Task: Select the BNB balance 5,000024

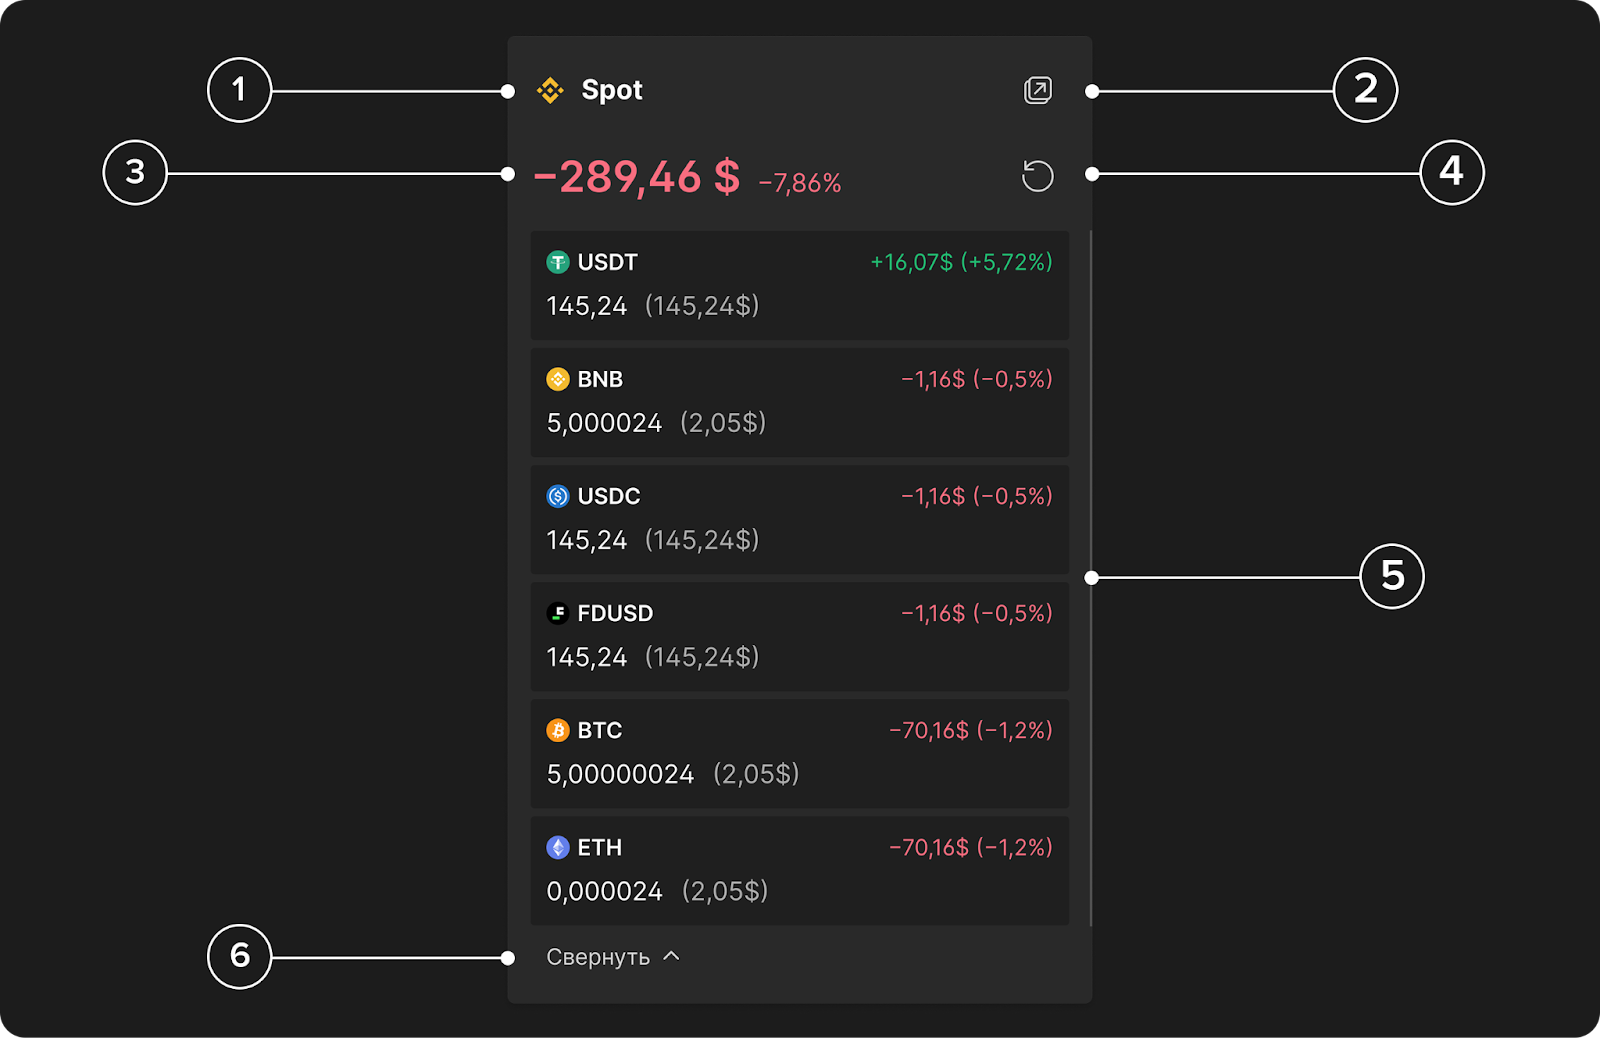Action: pyautogui.click(x=604, y=423)
